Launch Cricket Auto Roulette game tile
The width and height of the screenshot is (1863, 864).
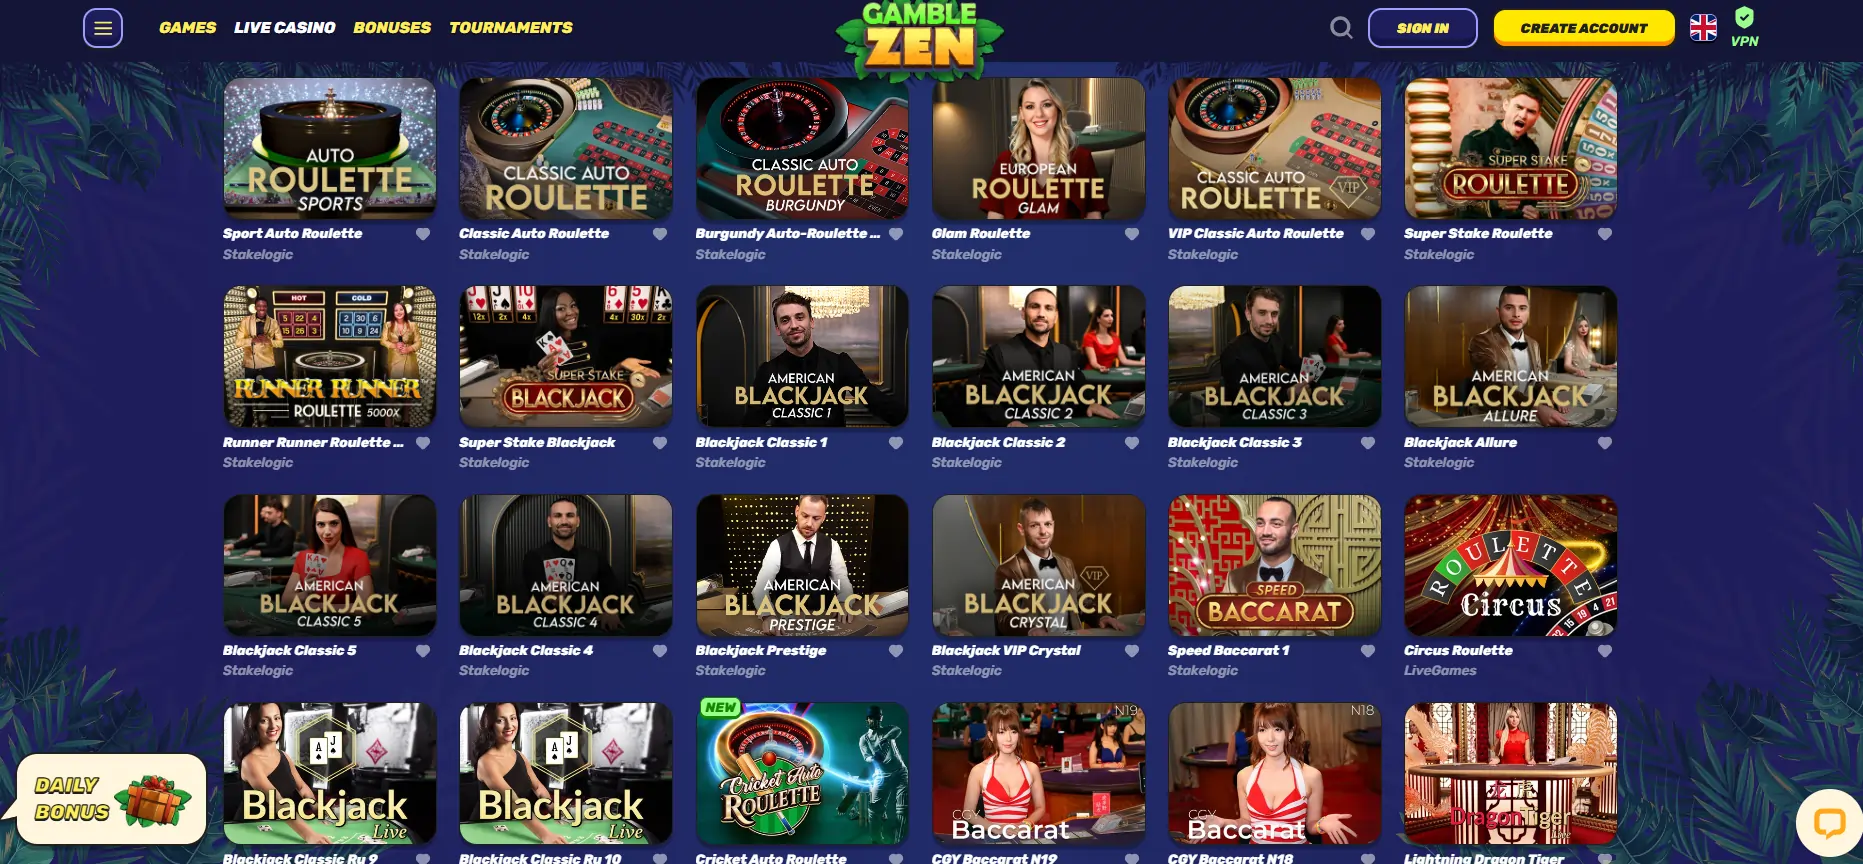click(x=803, y=774)
